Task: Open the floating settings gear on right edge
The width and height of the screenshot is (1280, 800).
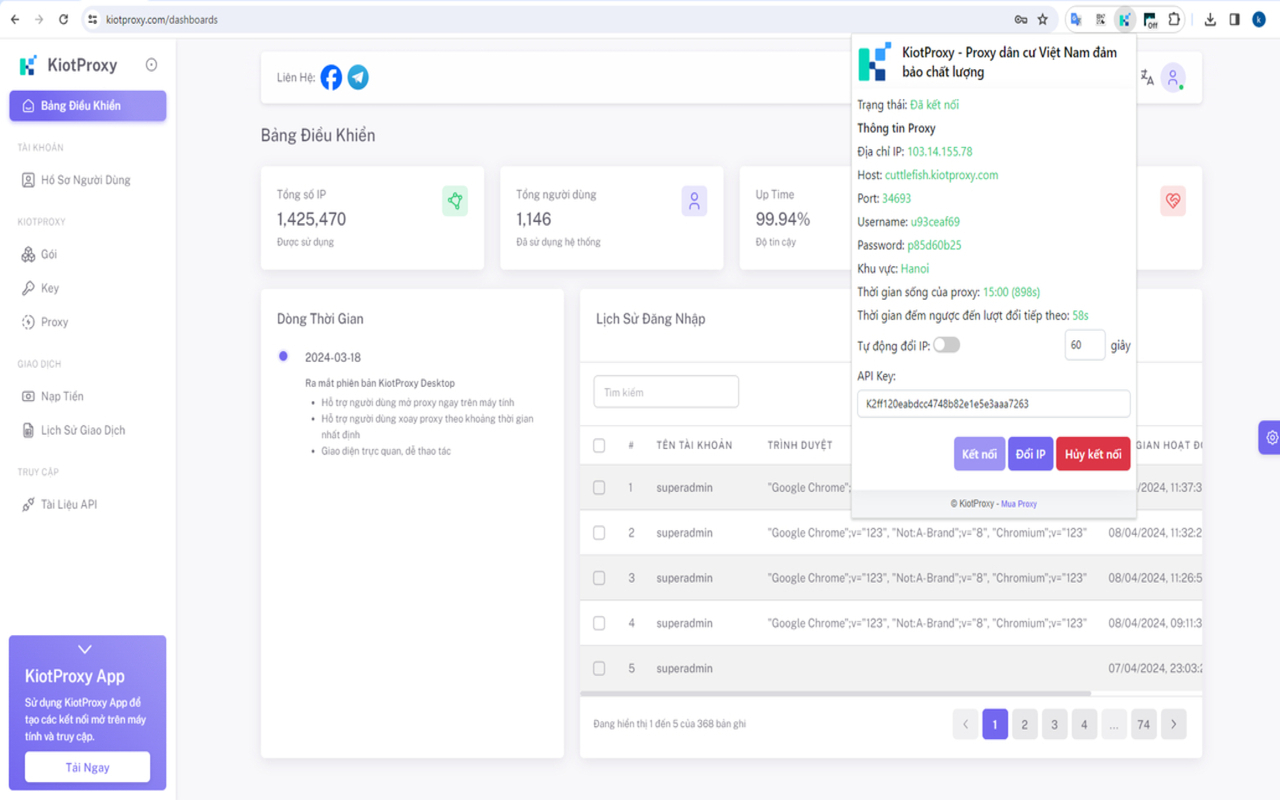Action: [x=1271, y=437]
